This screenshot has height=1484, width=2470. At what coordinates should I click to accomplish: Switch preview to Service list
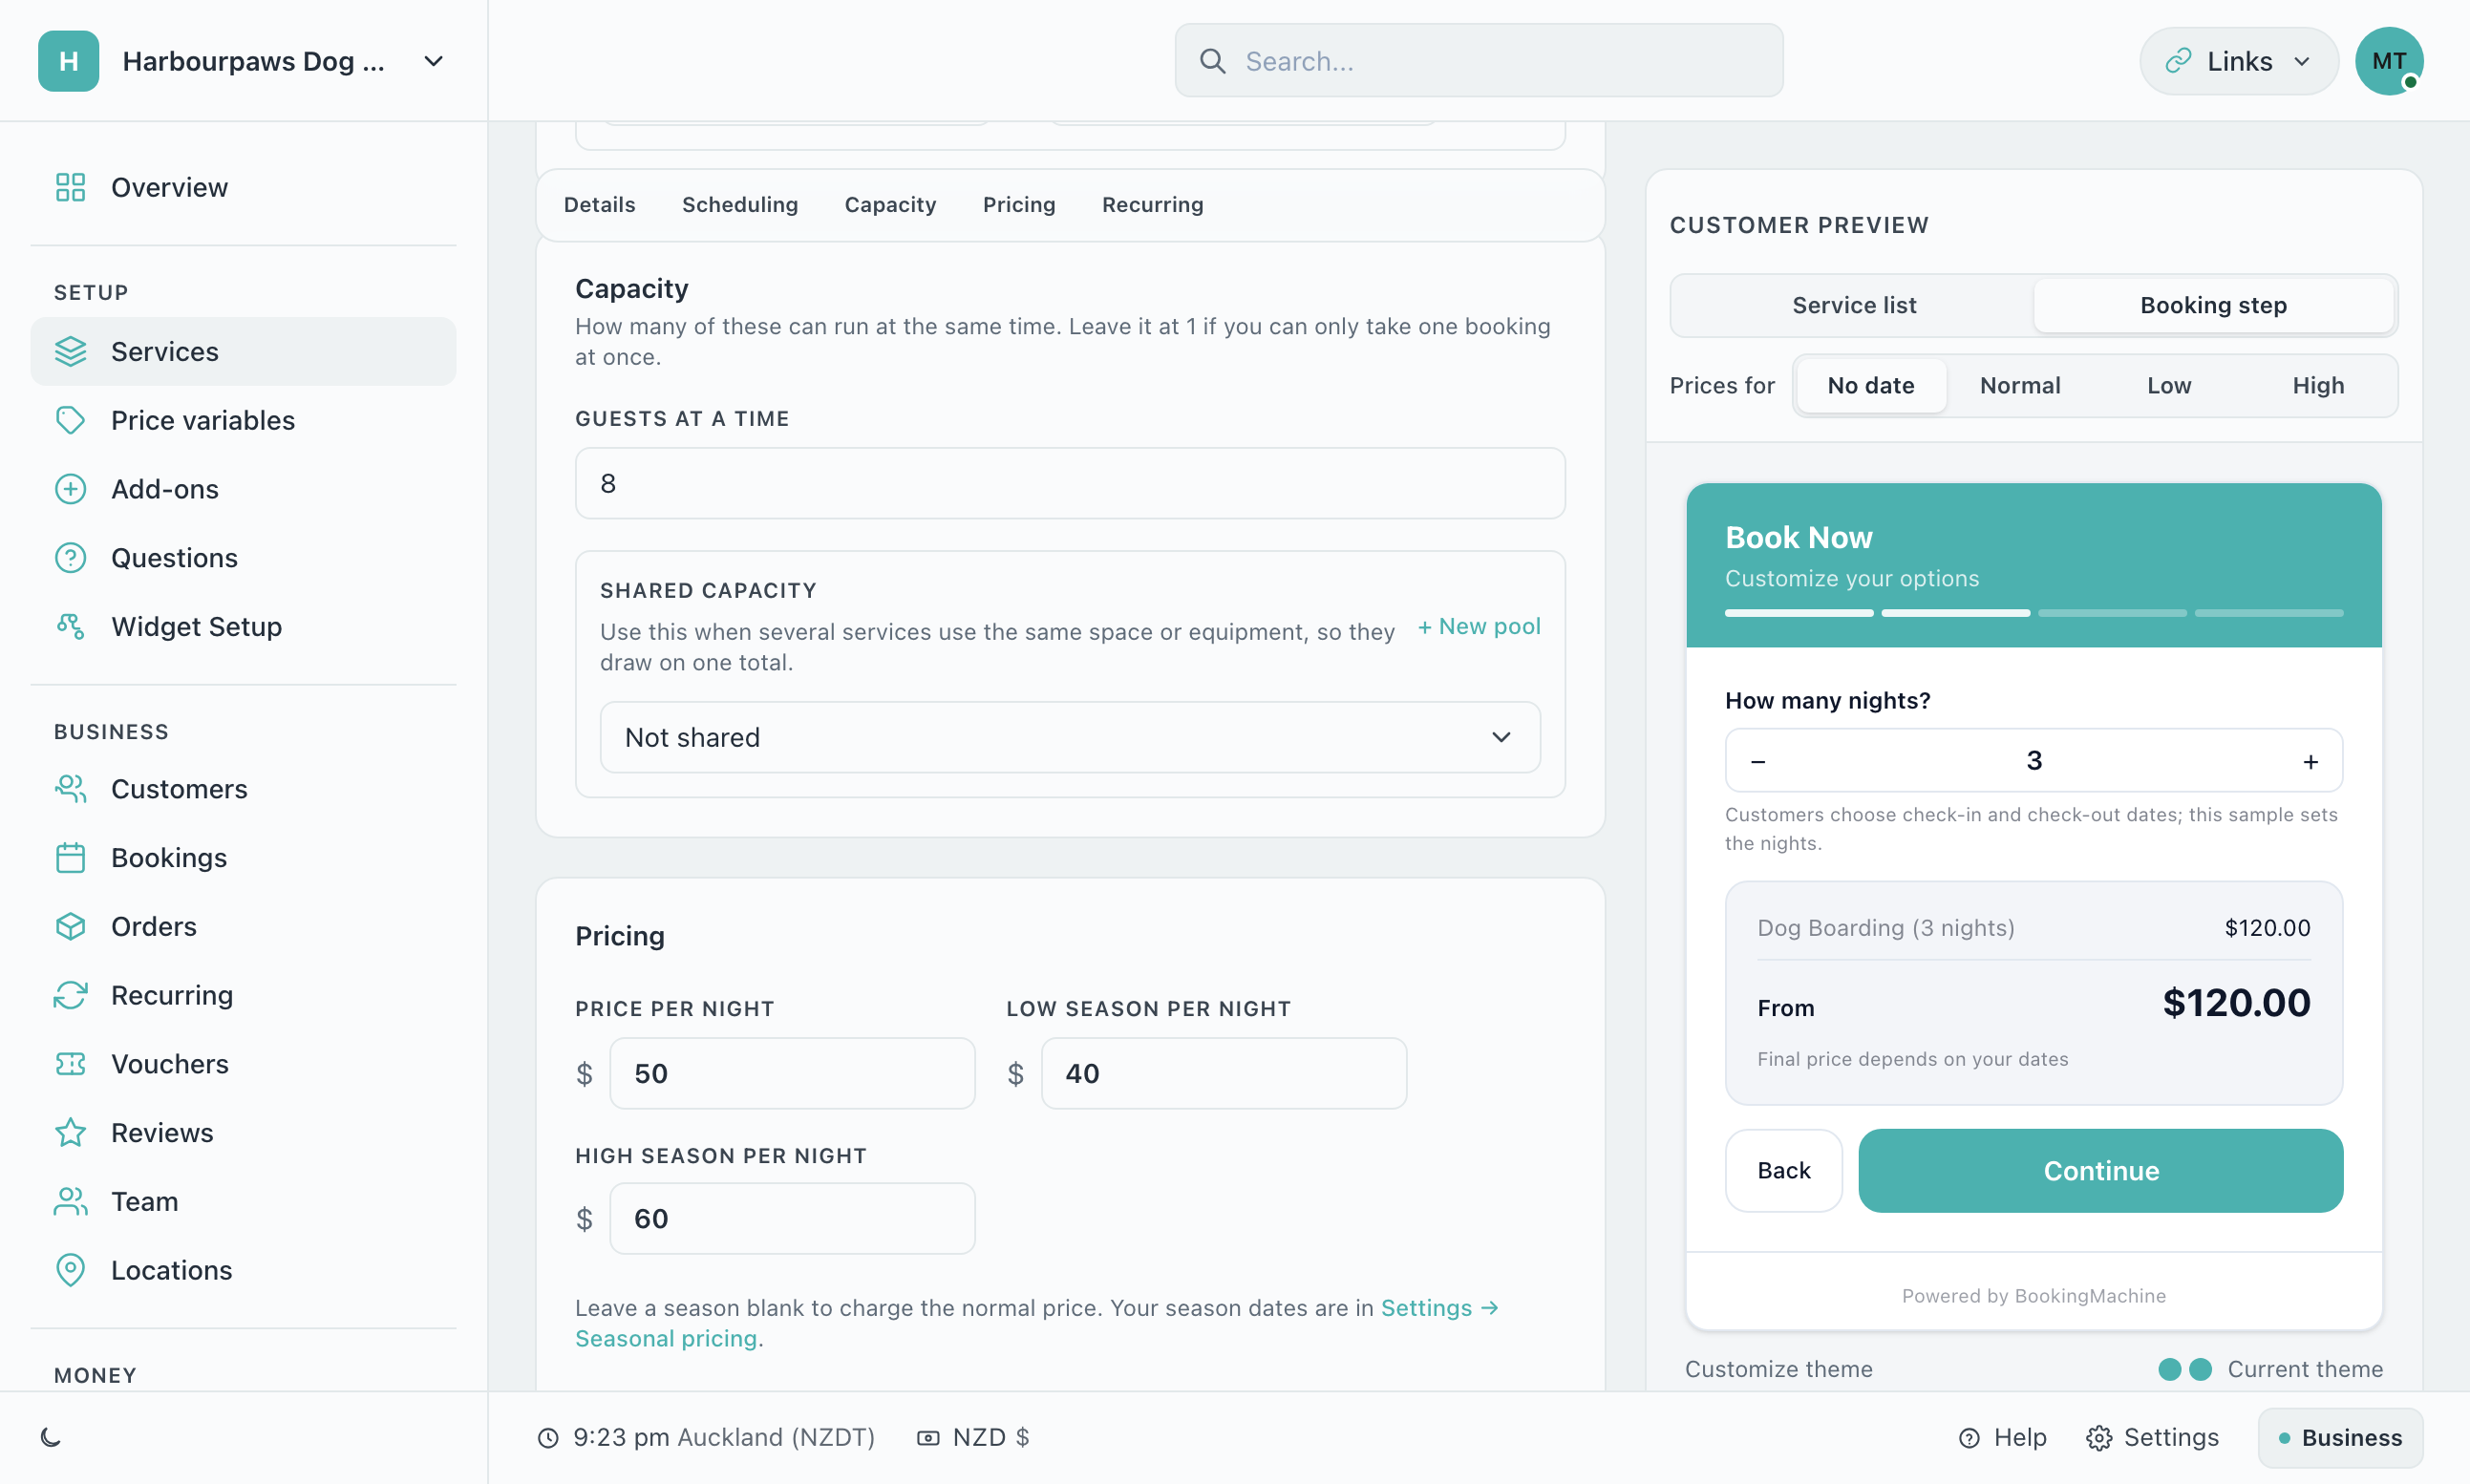[x=1854, y=305]
